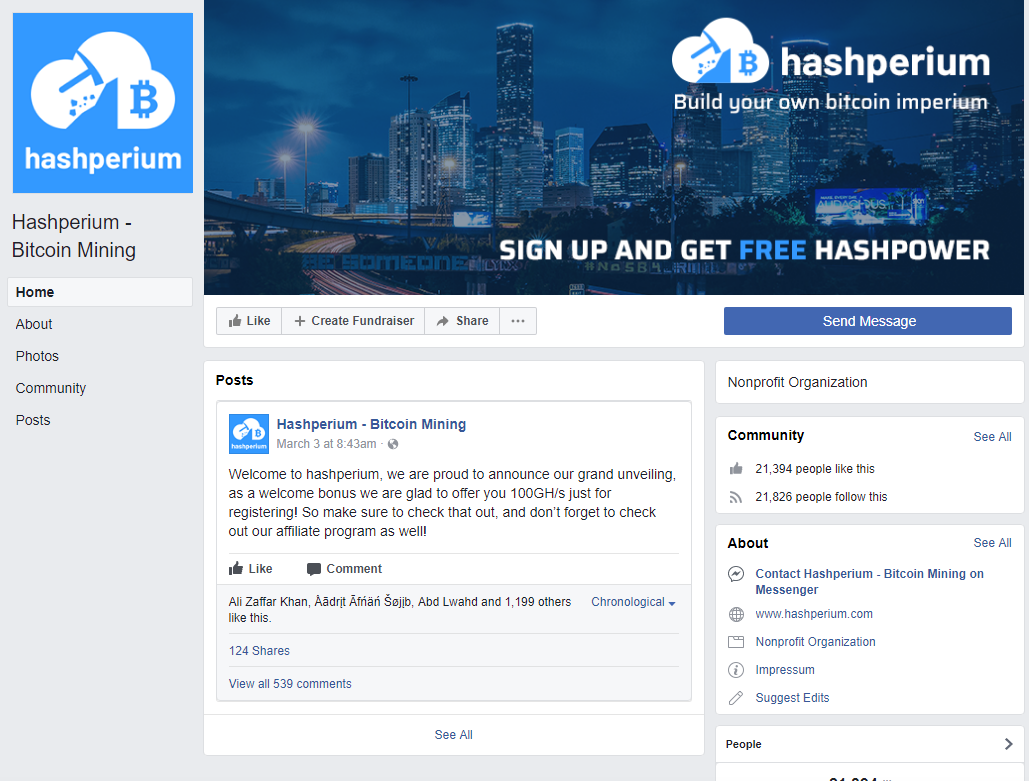Open 1,199 others likes list
This screenshot has height=781, width=1029.
pyautogui.click(x=538, y=602)
